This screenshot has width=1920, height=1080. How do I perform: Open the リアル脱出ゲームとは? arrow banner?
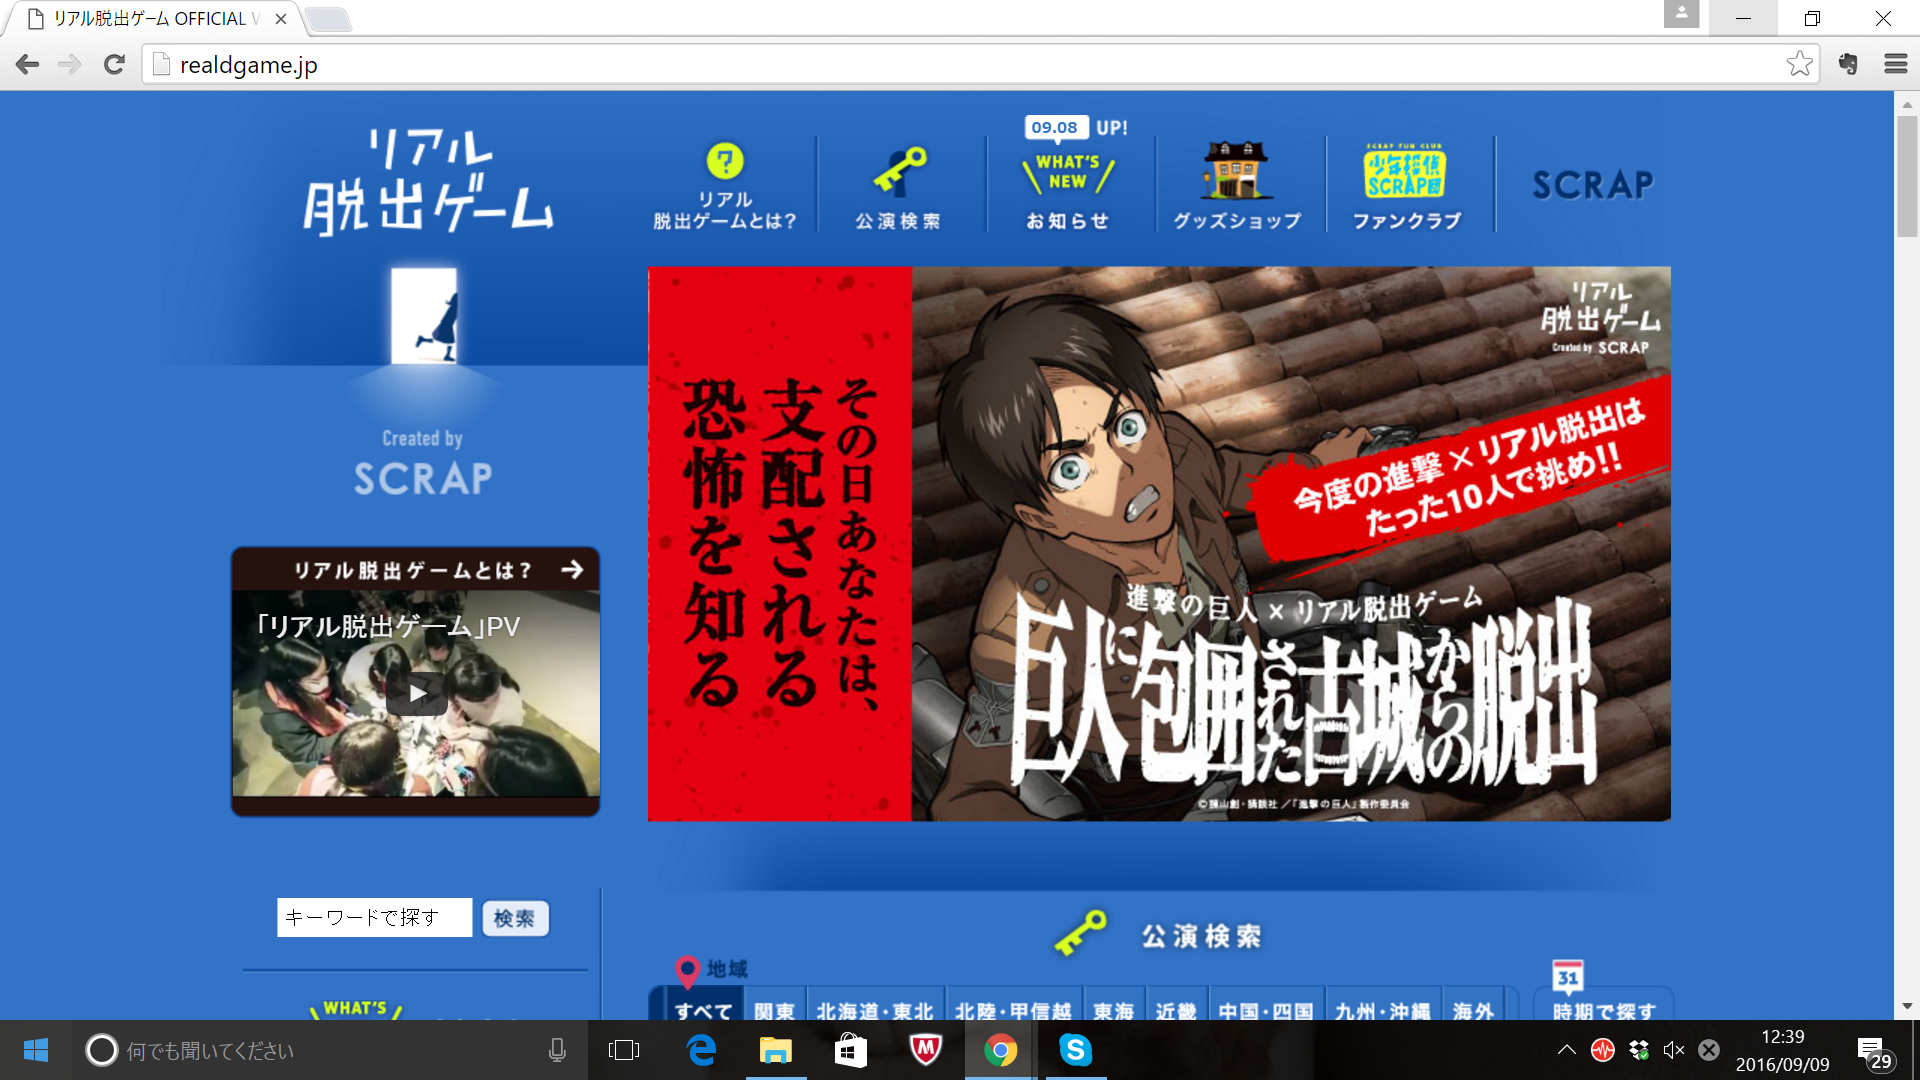click(416, 570)
